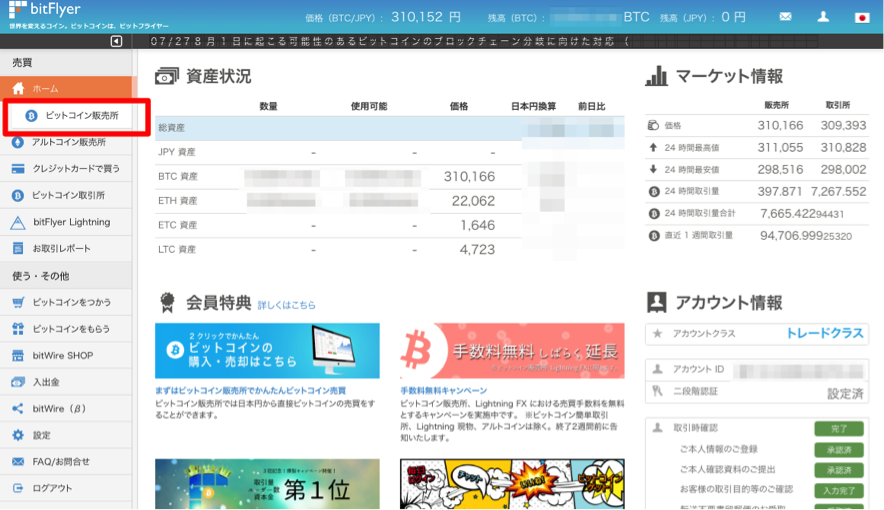Image resolution: width=884 pixels, height=510 pixels.
Task: Click the まずはビットコイン販売所でかんたんビットコイン売買 link
Action: tap(250, 391)
